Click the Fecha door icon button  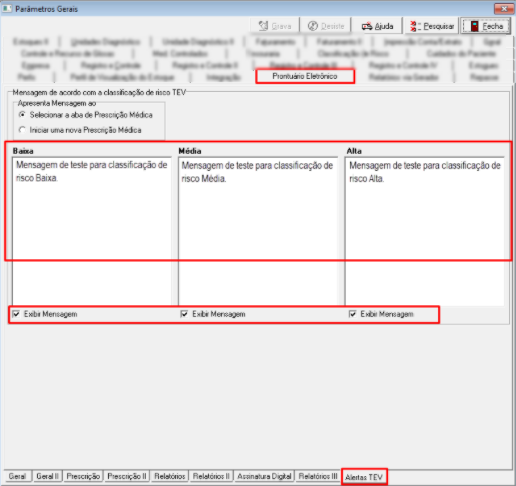[486, 26]
